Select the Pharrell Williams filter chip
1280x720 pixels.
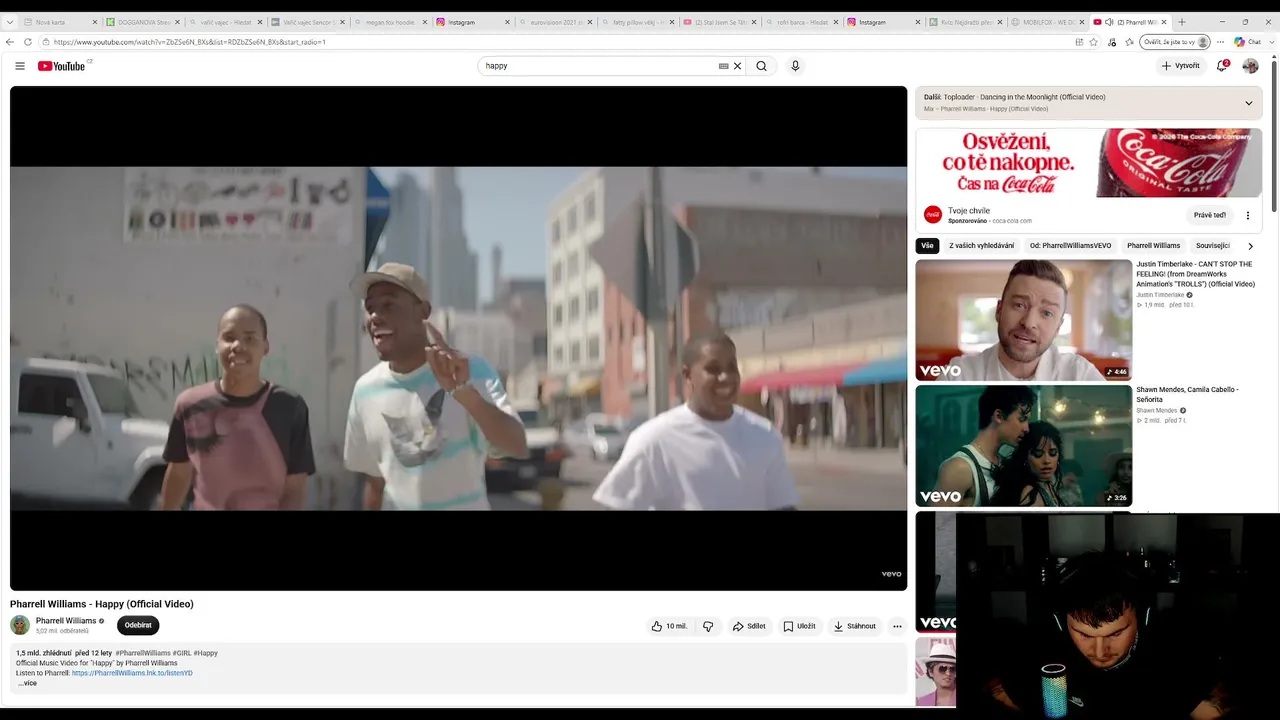[1153, 246]
